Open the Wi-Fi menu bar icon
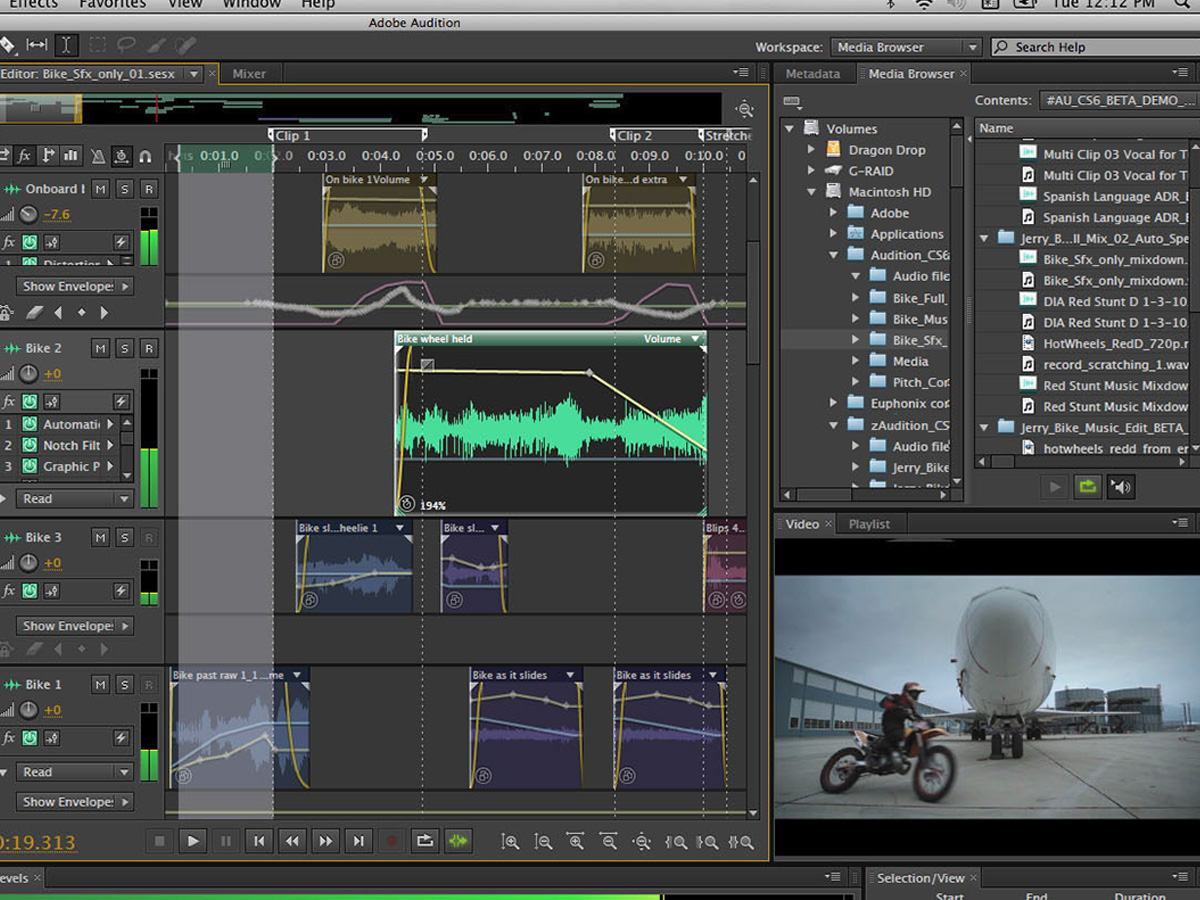Image resolution: width=1200 pixels, height=900 pixels. click(x=924, y=5)
